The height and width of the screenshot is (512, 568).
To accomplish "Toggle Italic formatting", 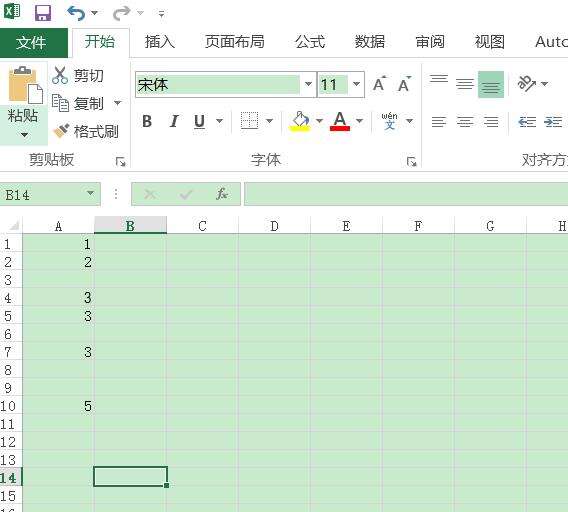I will [174, 121].
